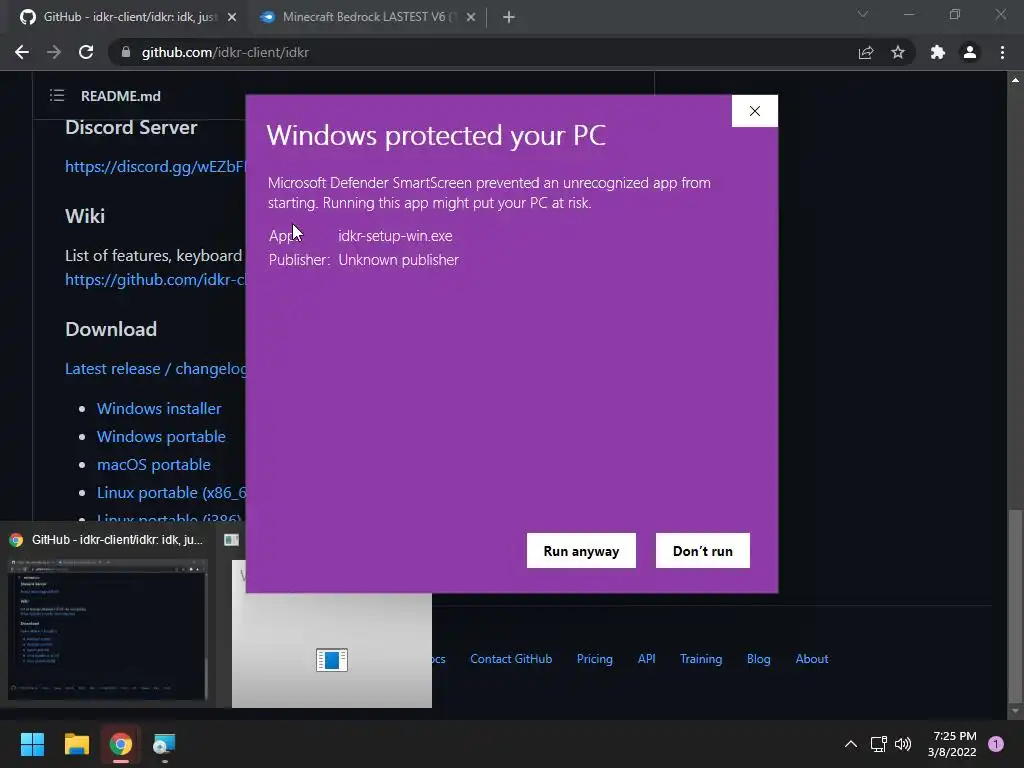Open the README table of contents icon
This screenshot has width=1024, height=768.
coord(57,96)
